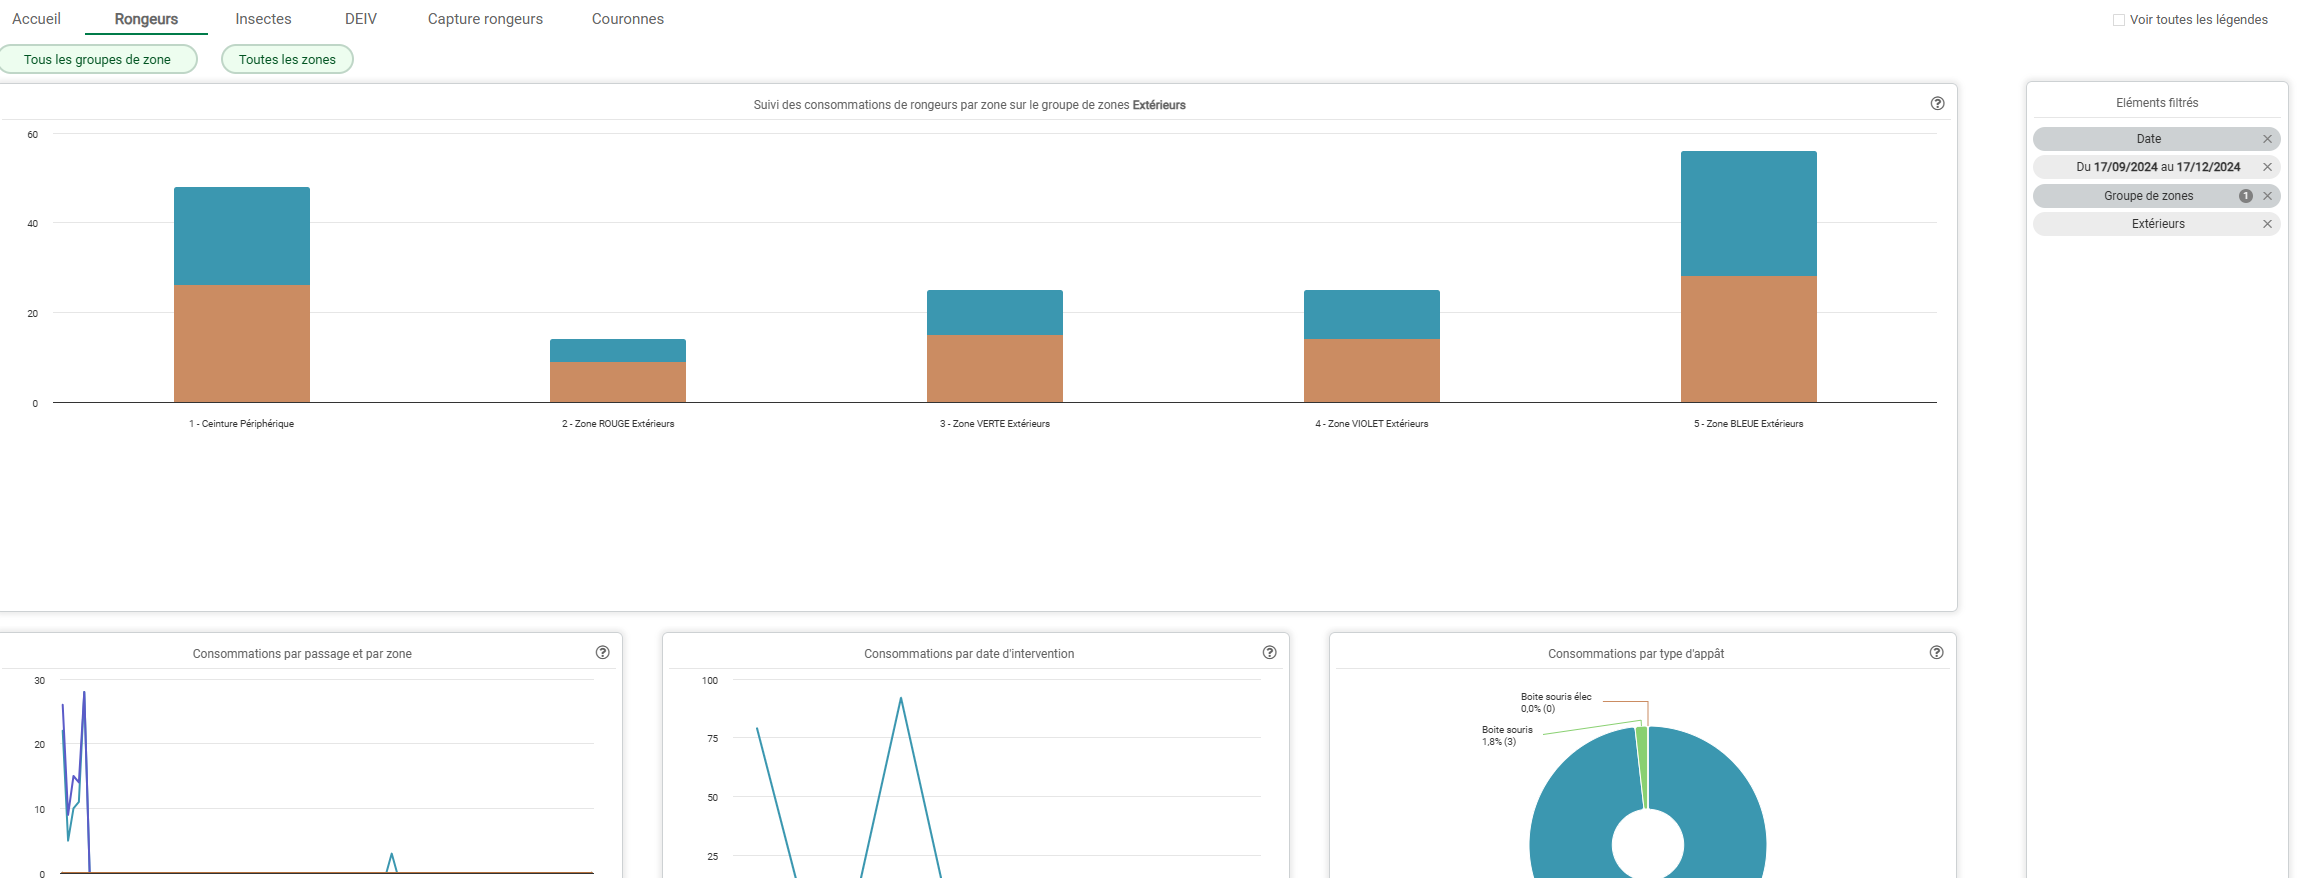Viewport: 2297px width, 878px height.
Task: Click the Consommations par type d'appât title
Action: [1636, 654]
